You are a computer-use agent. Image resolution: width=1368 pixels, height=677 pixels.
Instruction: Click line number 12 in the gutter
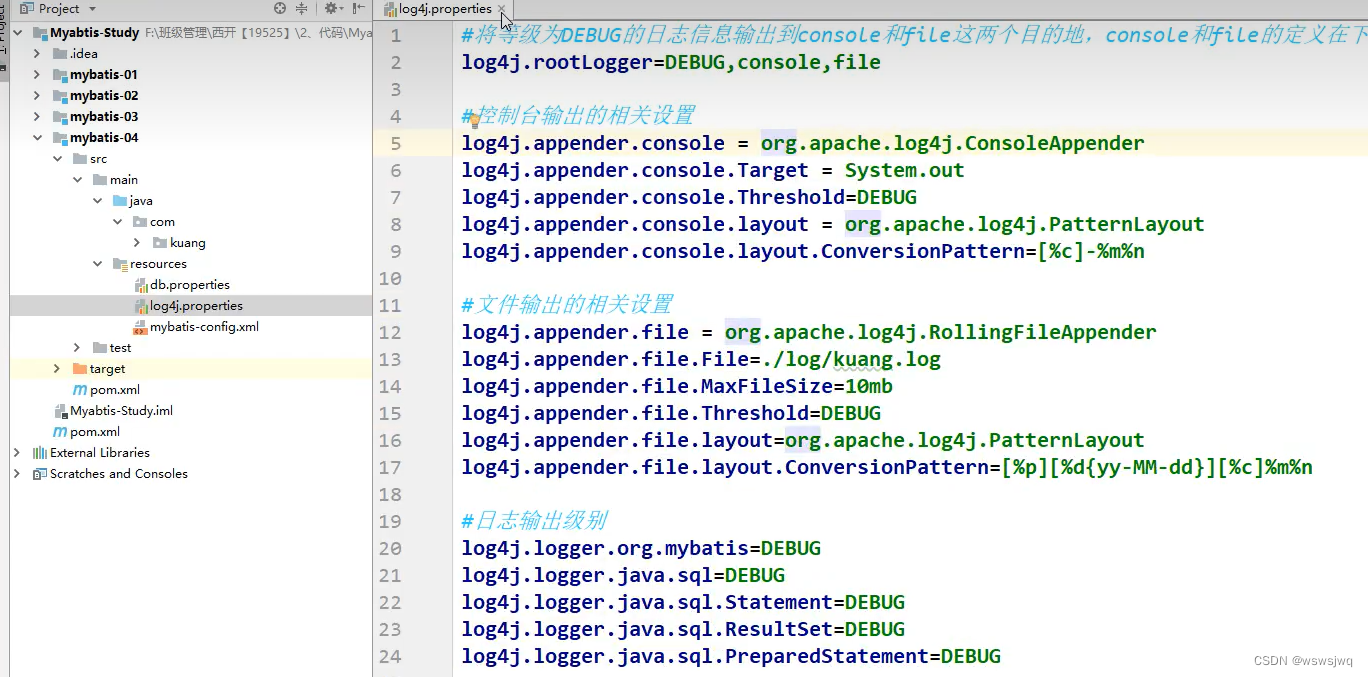pyautogui.click(x=390, y=332)
